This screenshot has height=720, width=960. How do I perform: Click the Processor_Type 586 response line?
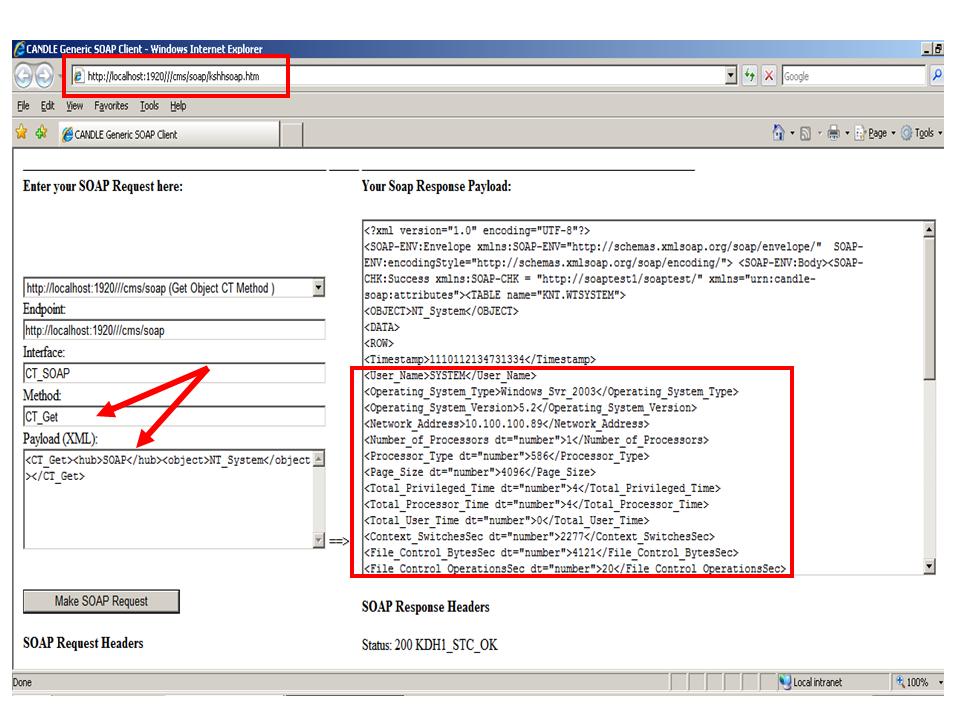coord(506,456)
